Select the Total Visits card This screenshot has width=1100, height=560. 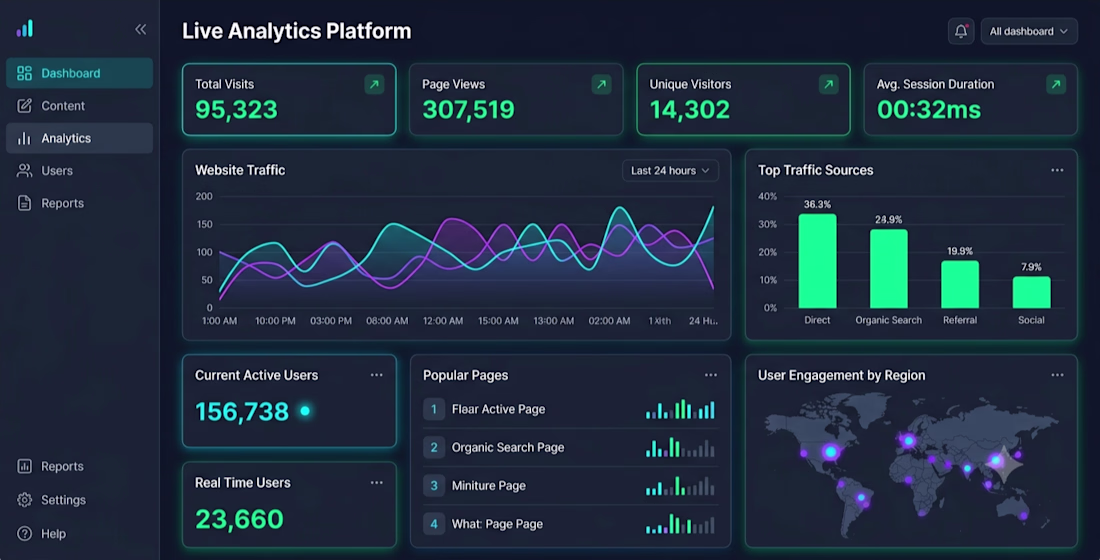(289, 100)
